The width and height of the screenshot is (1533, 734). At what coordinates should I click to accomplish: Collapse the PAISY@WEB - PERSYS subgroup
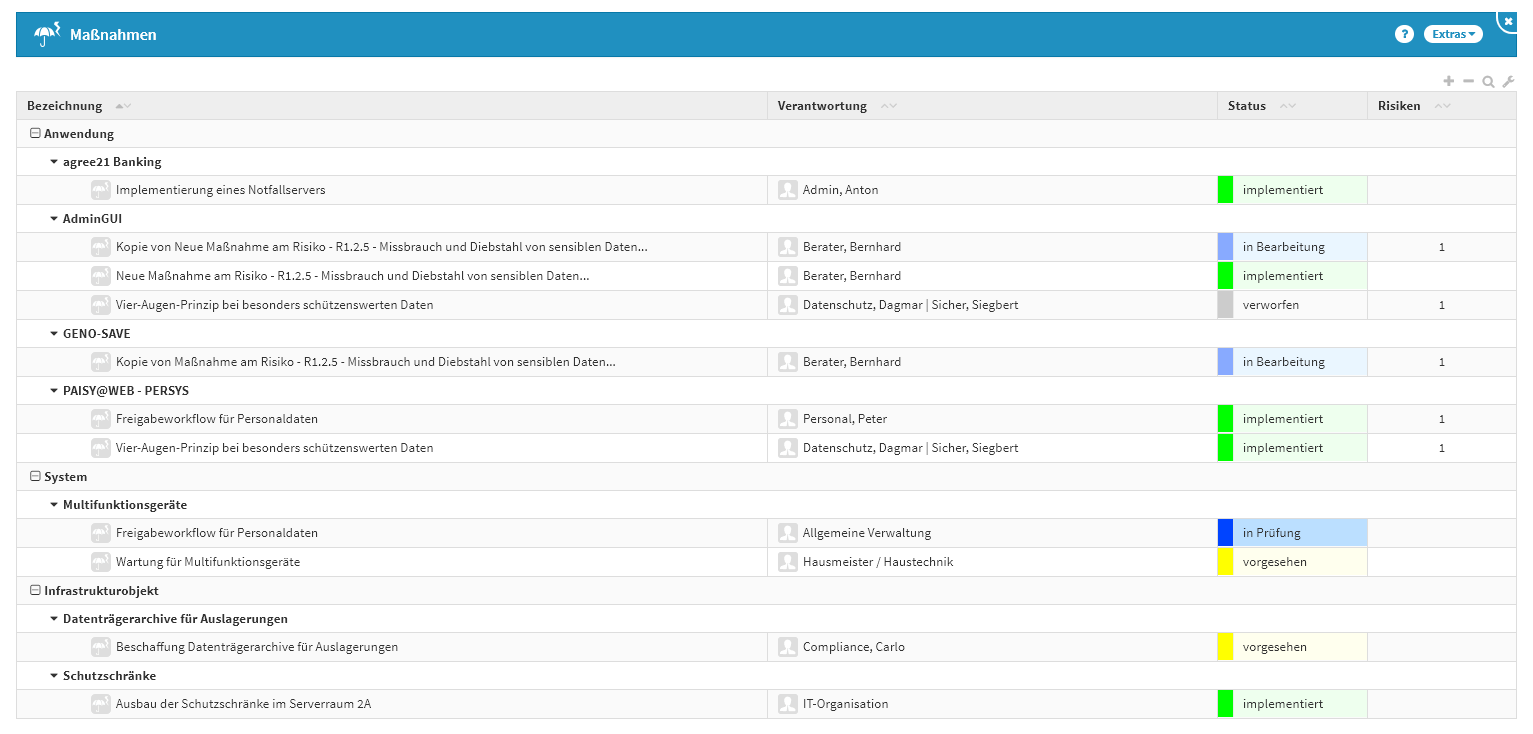[54, 391]
